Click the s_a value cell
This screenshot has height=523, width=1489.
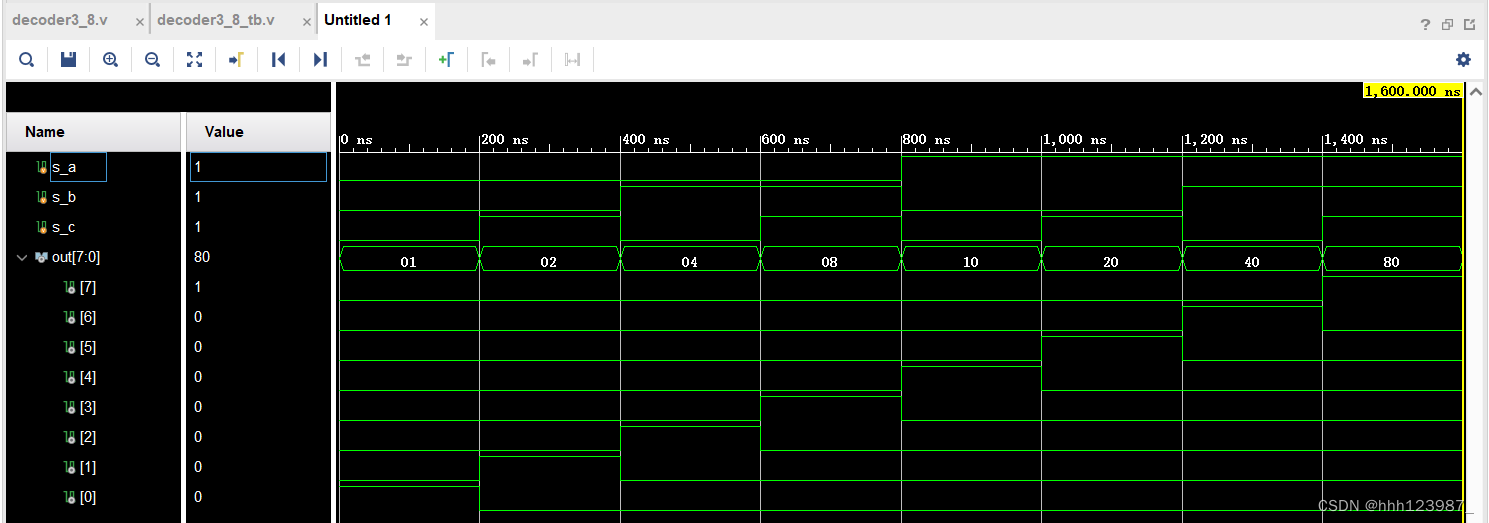(x=258, y=167)
